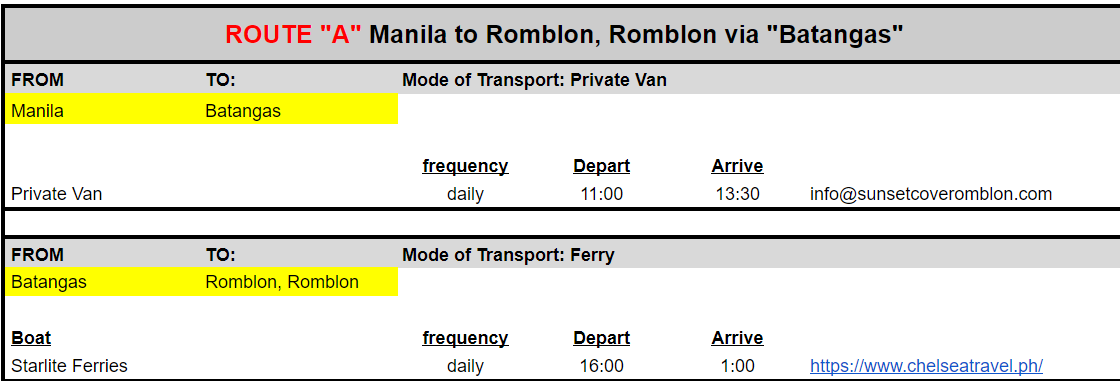
Task: Click the 13:30 arrival time cell
Action: (x=737, y=194)
